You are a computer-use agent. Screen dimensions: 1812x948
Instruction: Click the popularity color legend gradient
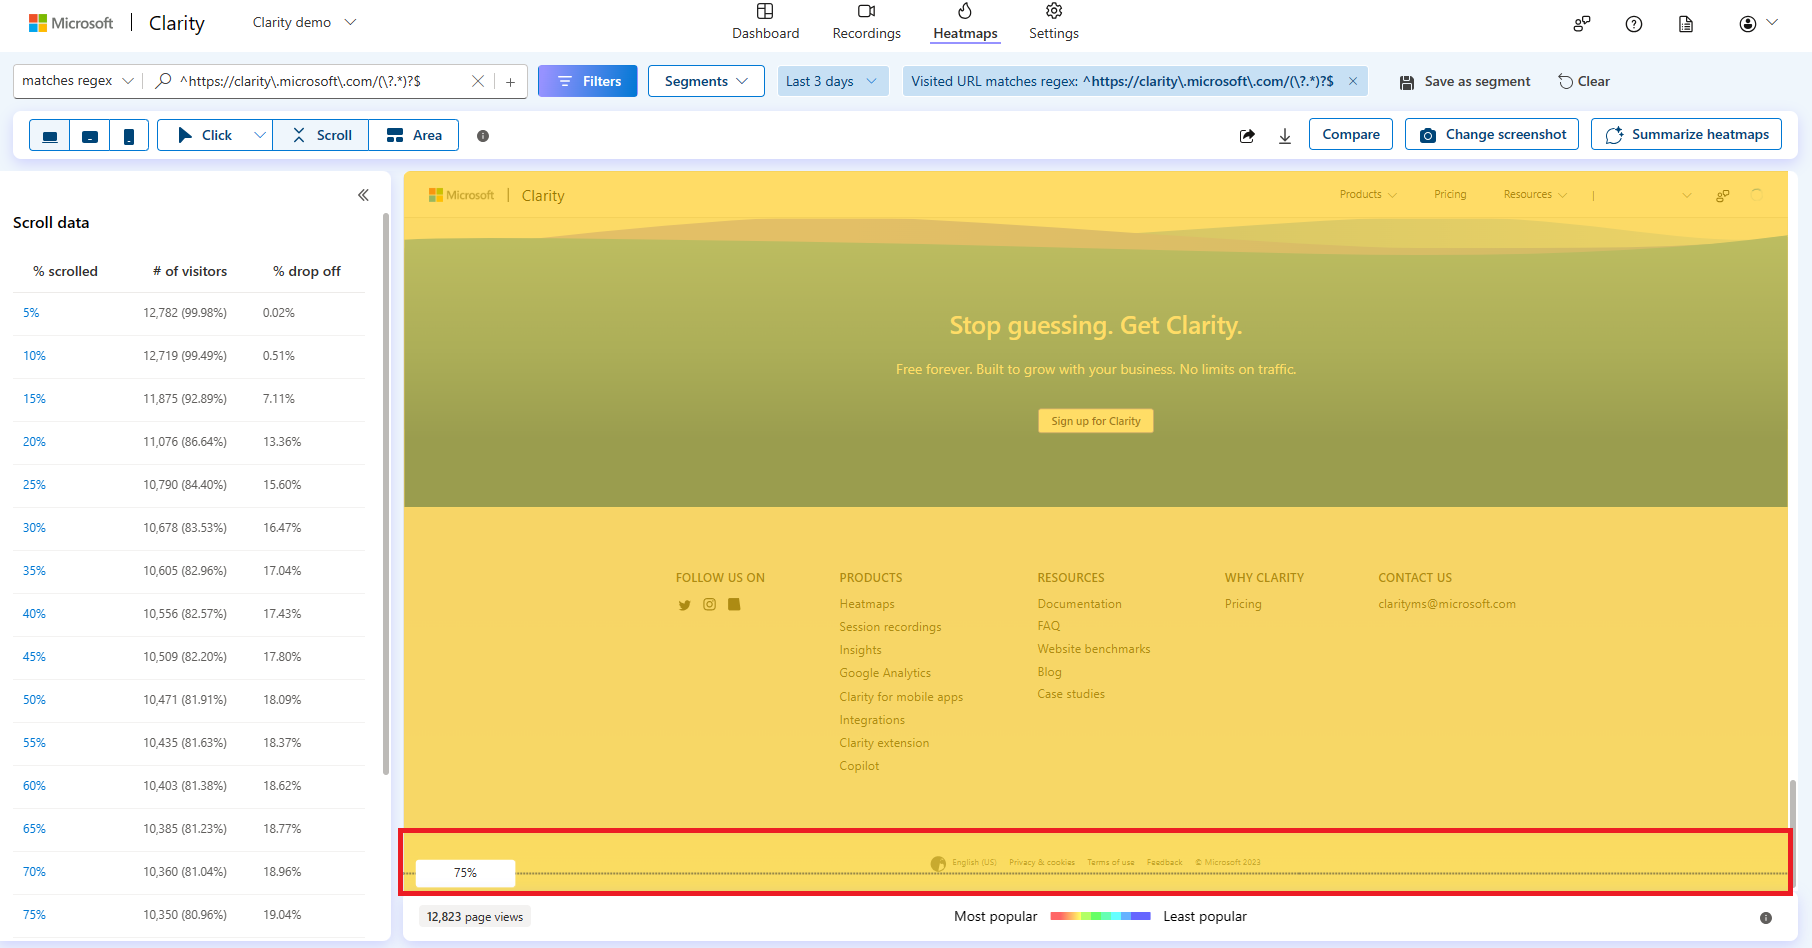(1100, 916)
